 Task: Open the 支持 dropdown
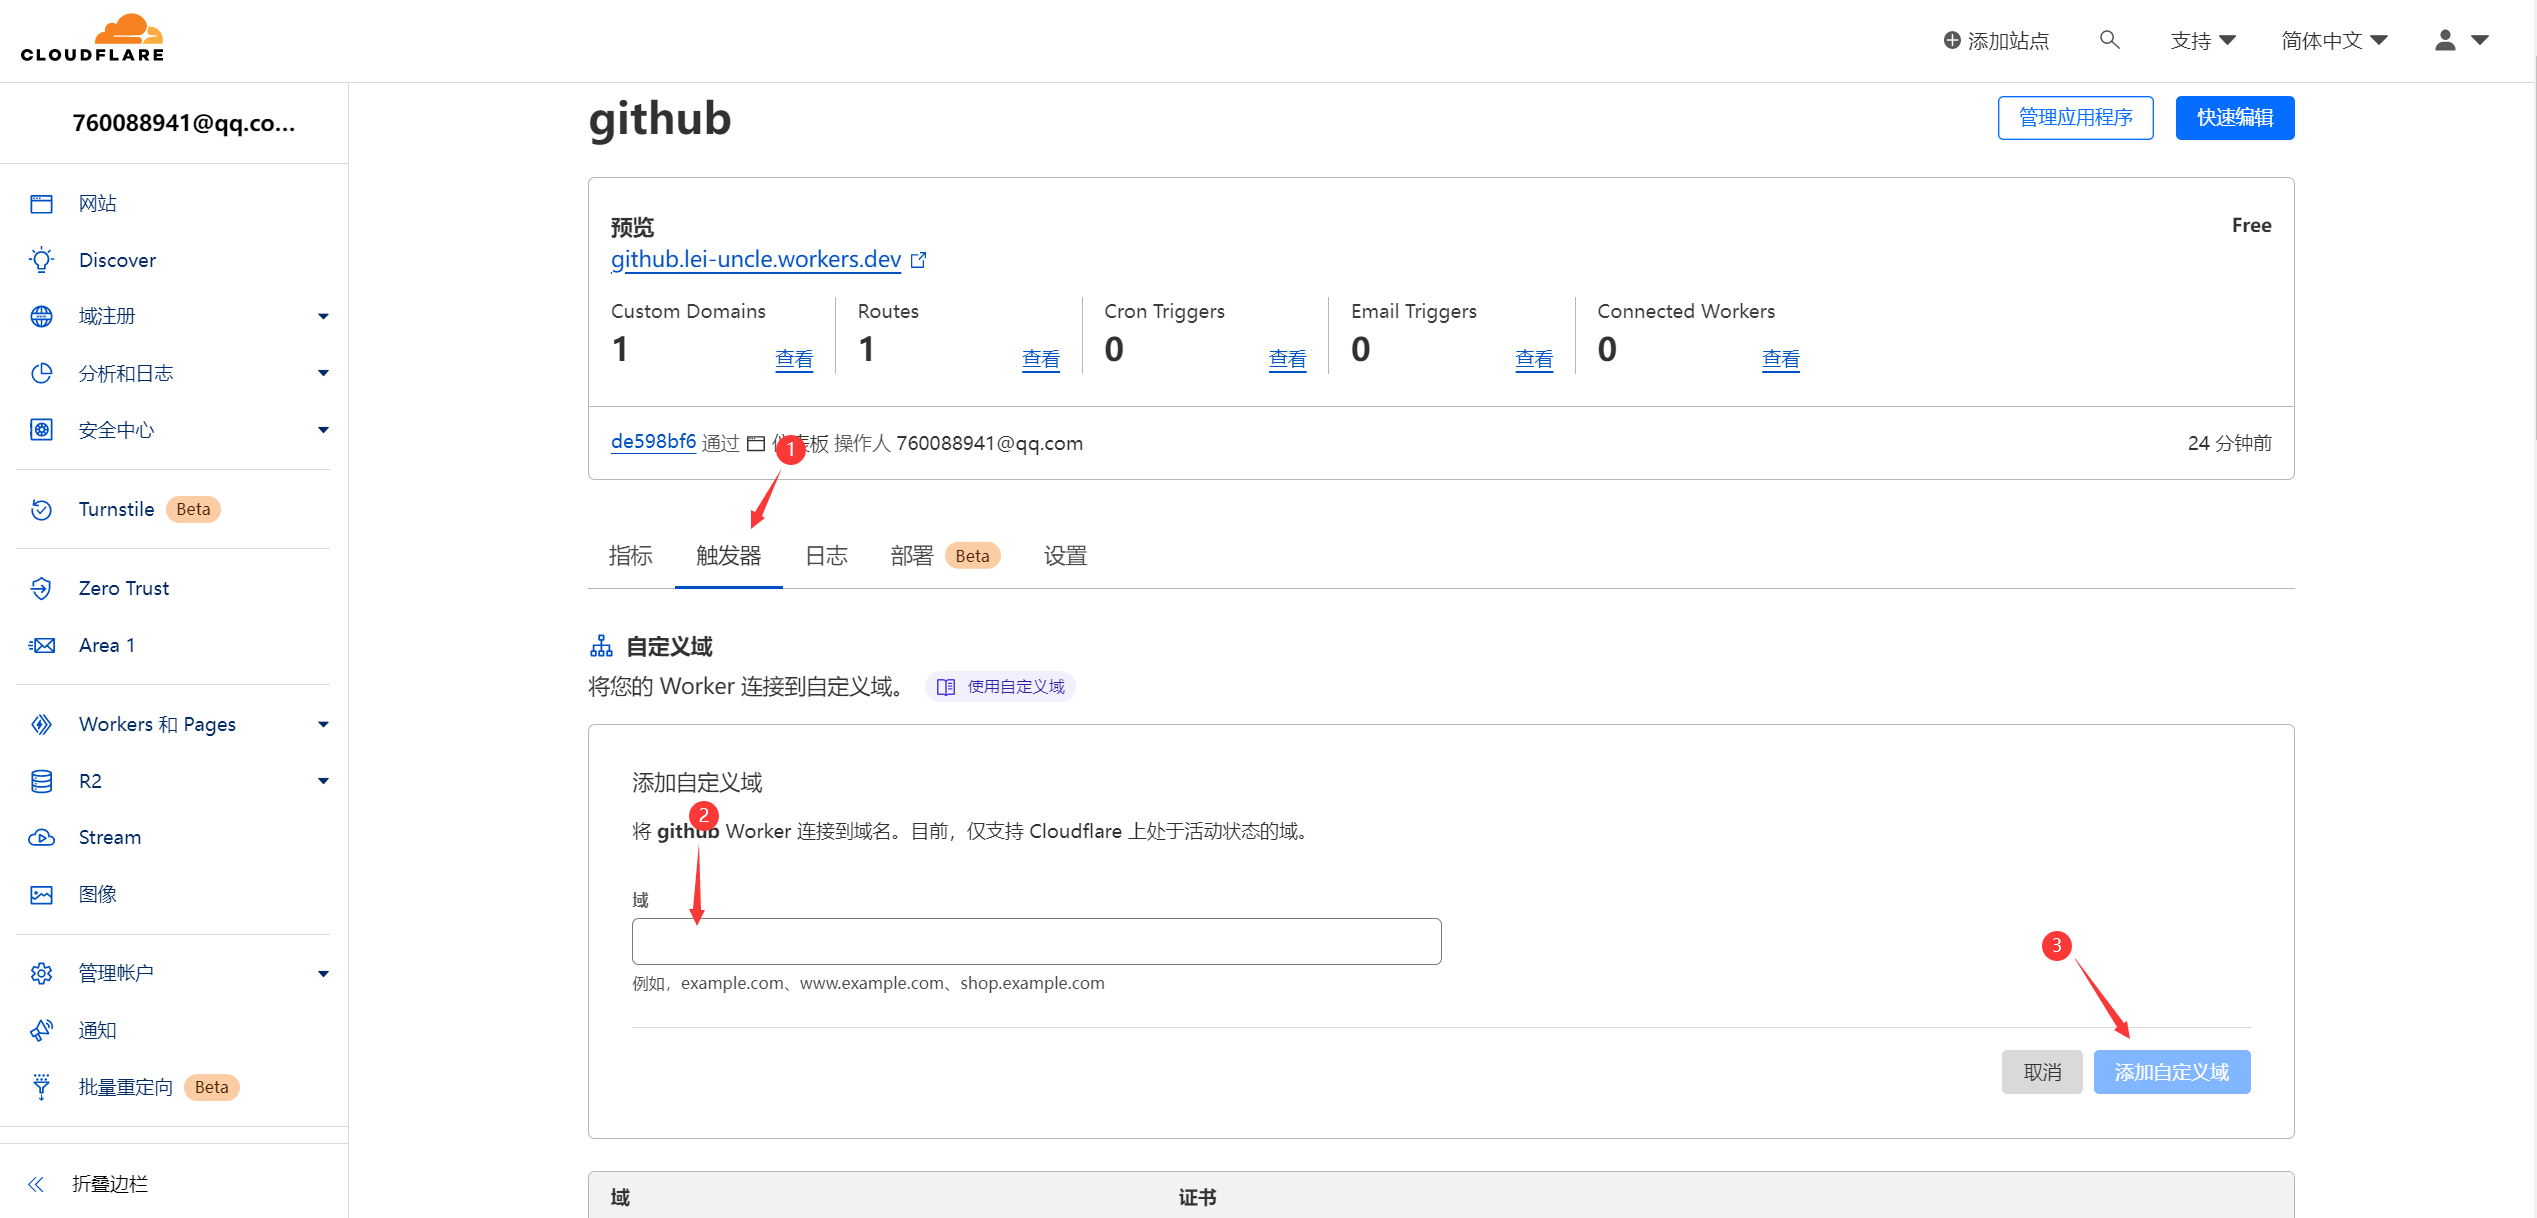(x=2203, y=40)
